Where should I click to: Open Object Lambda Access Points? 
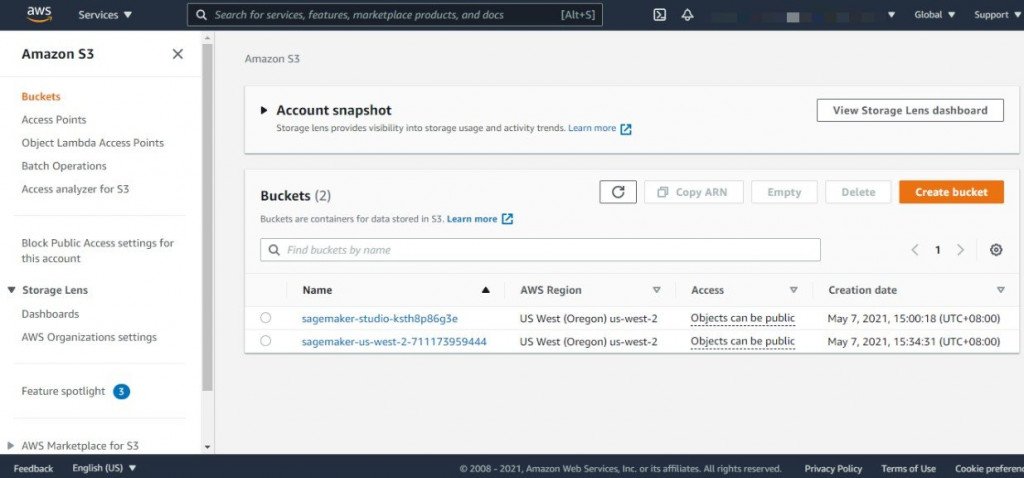(x=93, y=143)
